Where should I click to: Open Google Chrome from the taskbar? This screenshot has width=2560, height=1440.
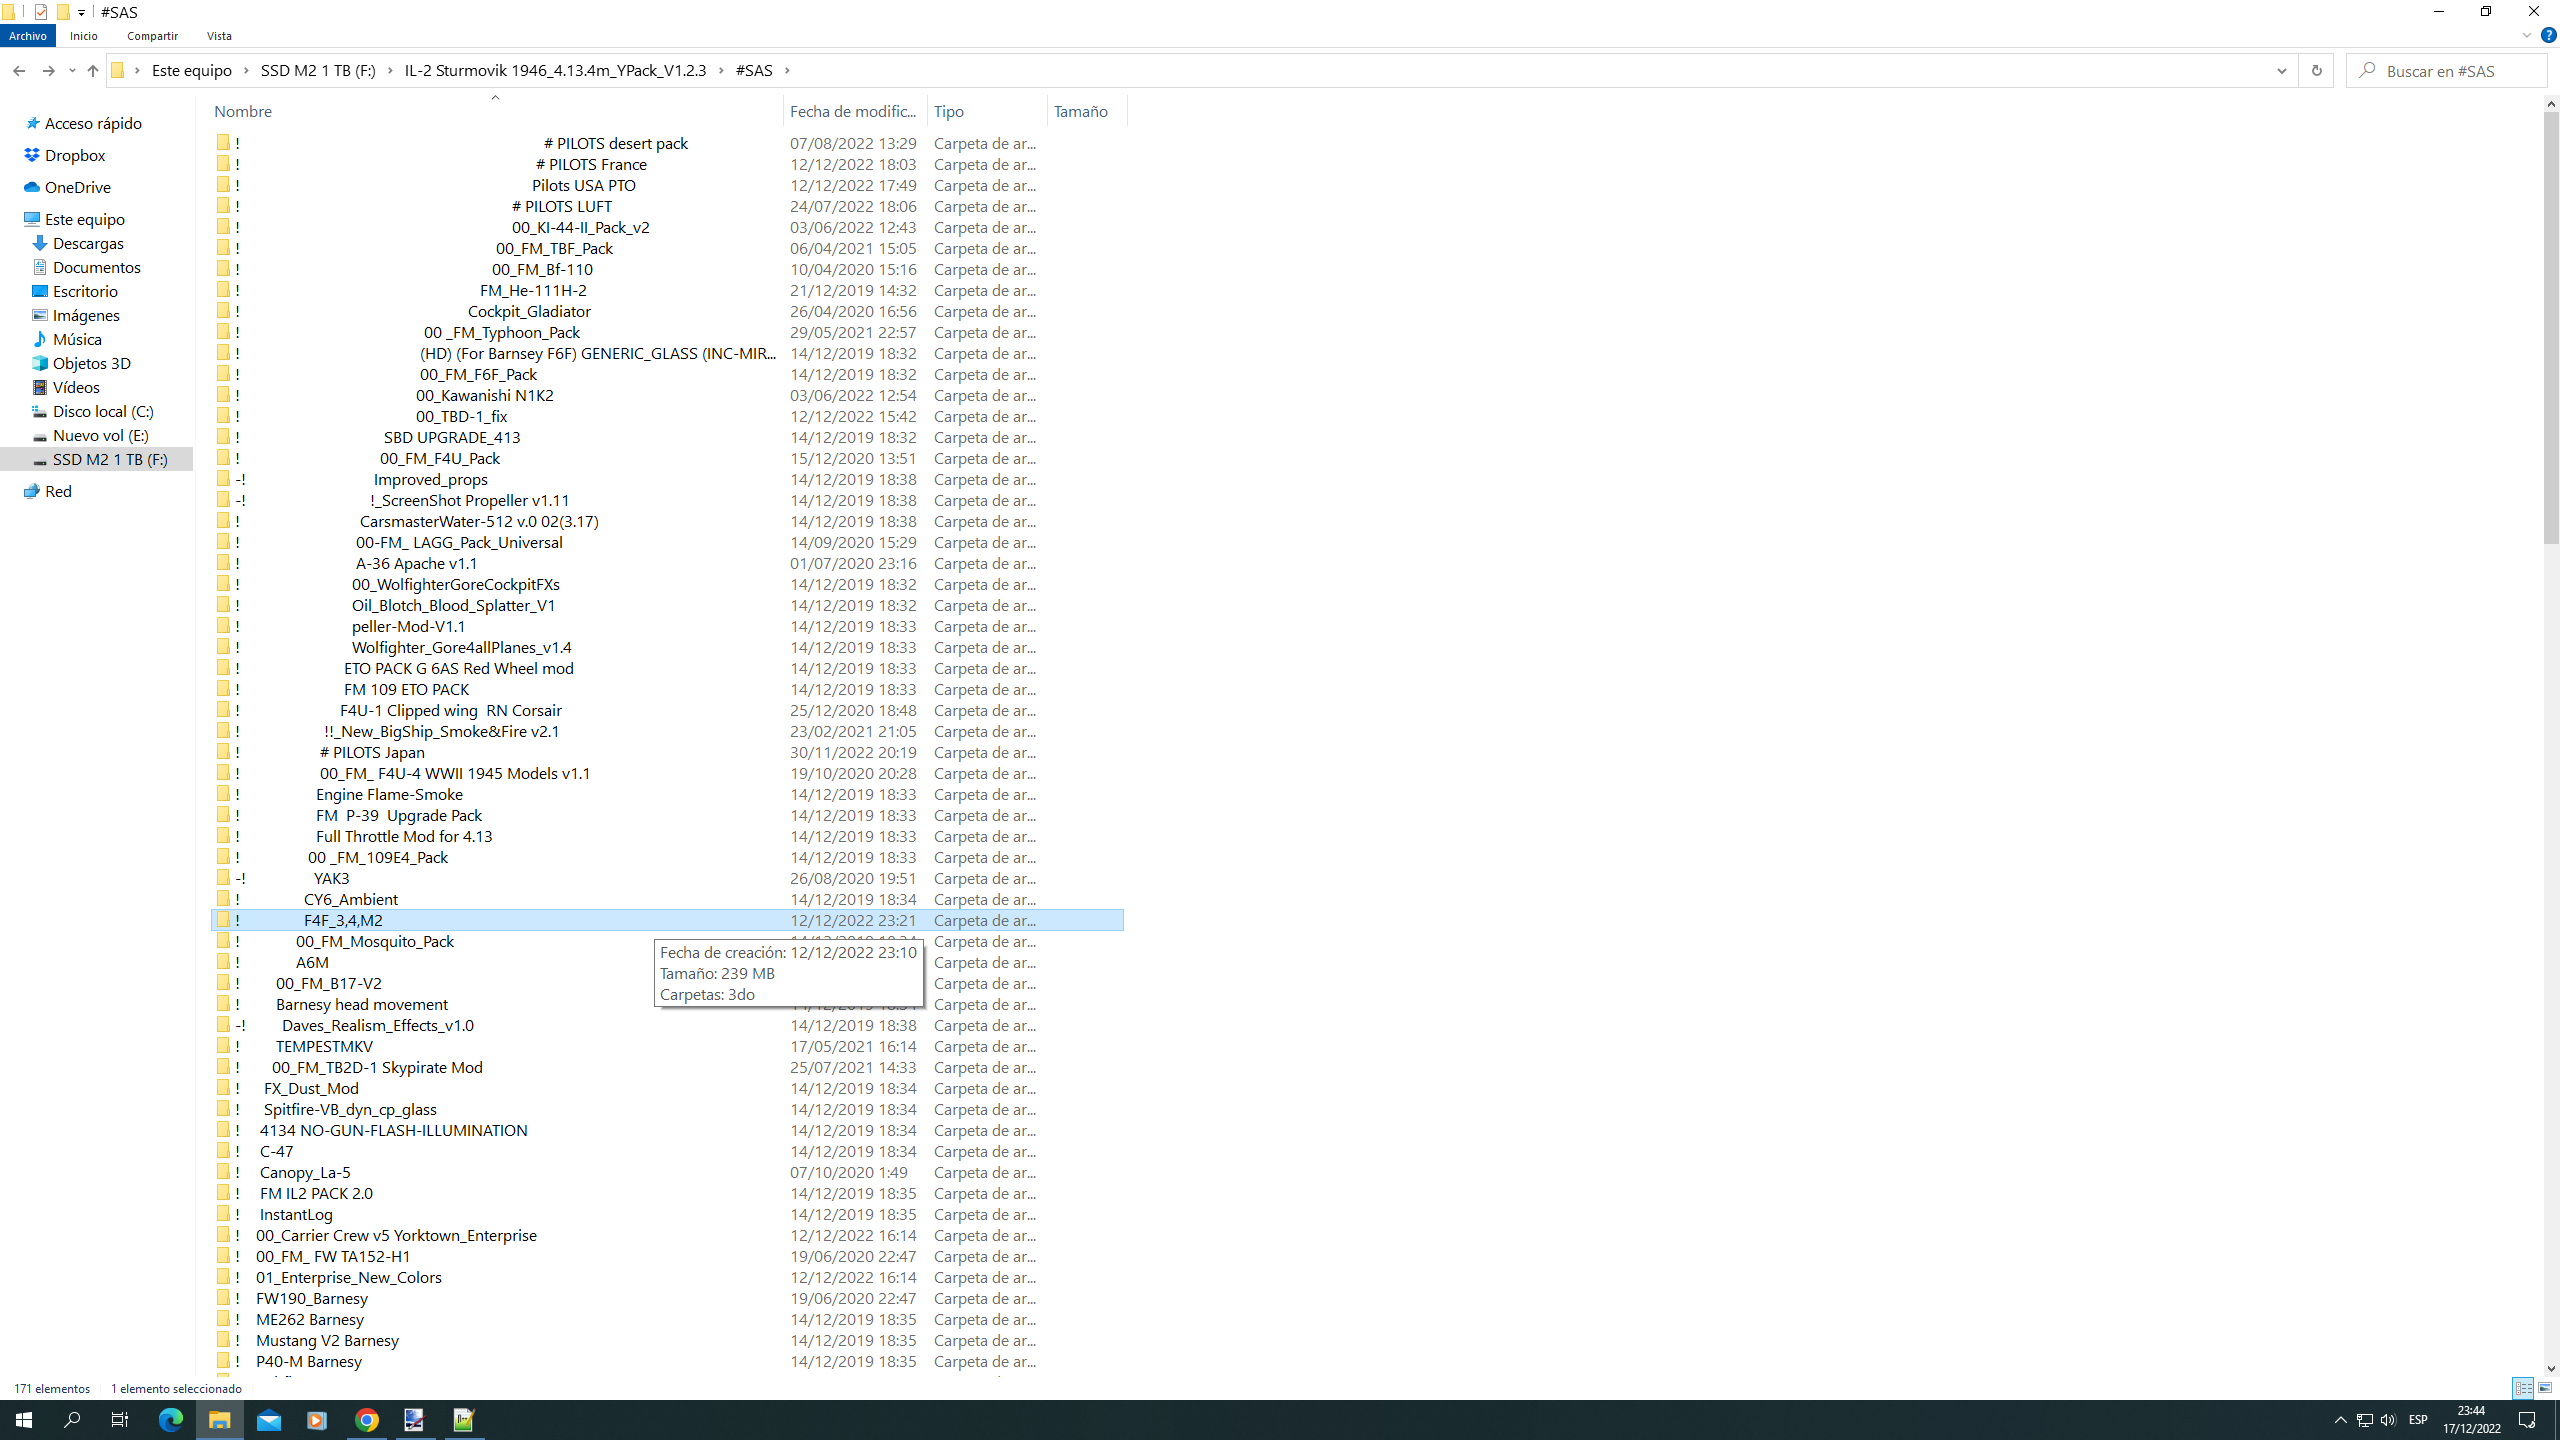coord(367,1420)
